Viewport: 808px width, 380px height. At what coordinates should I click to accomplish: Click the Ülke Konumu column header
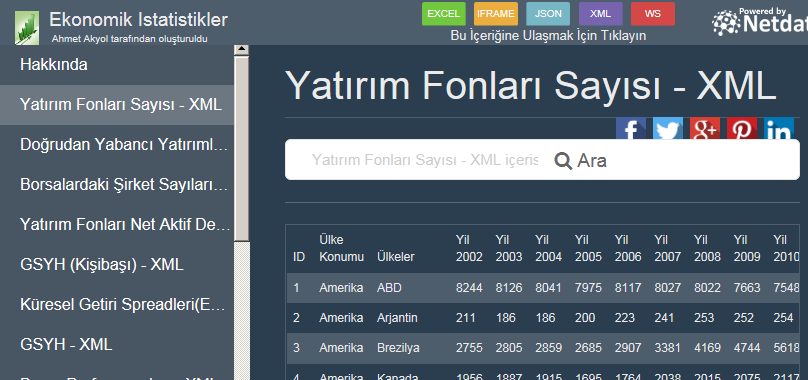pos(342,248)
